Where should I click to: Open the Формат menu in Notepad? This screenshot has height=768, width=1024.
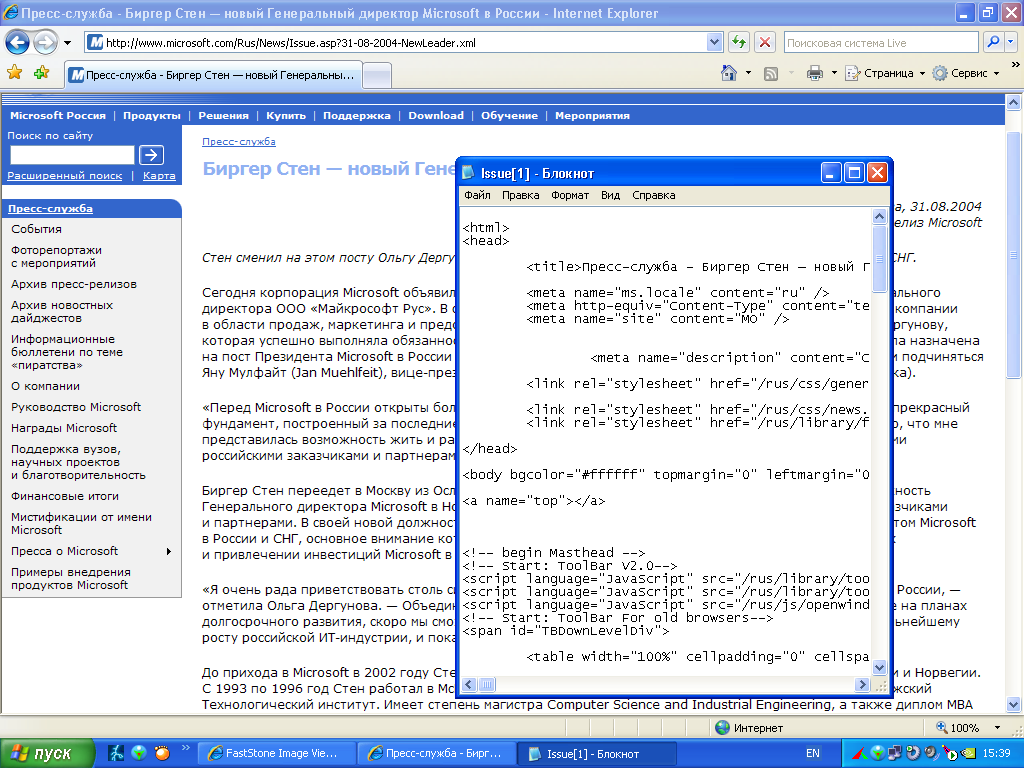pyautogui.click(x=570, y=196)
